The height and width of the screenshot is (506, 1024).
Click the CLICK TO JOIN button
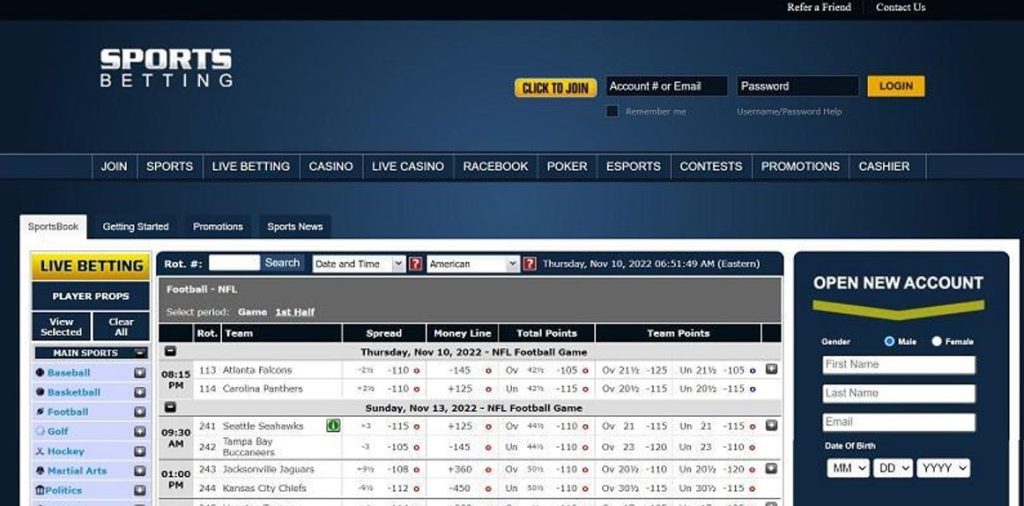556,87
